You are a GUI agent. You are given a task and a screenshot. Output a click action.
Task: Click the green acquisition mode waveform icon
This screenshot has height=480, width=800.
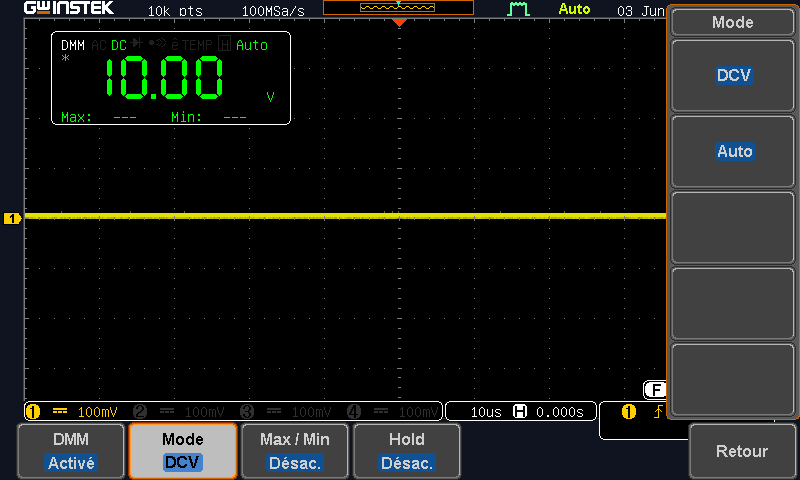pyautogui.click(x=518, y=9)
